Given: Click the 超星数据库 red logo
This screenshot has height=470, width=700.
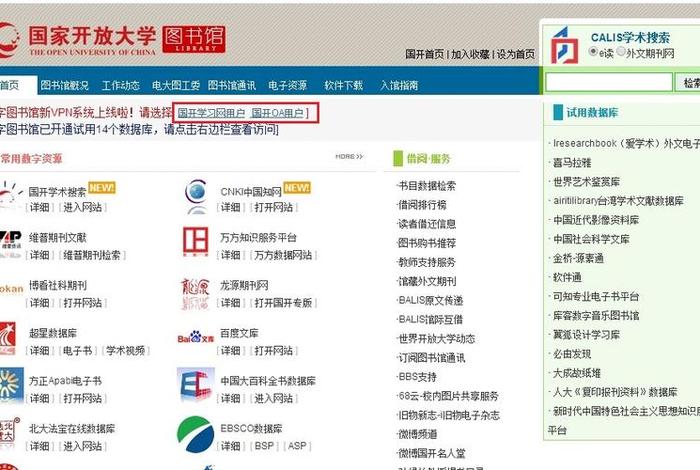Looking at the screenshot, I should pos(8,338).
